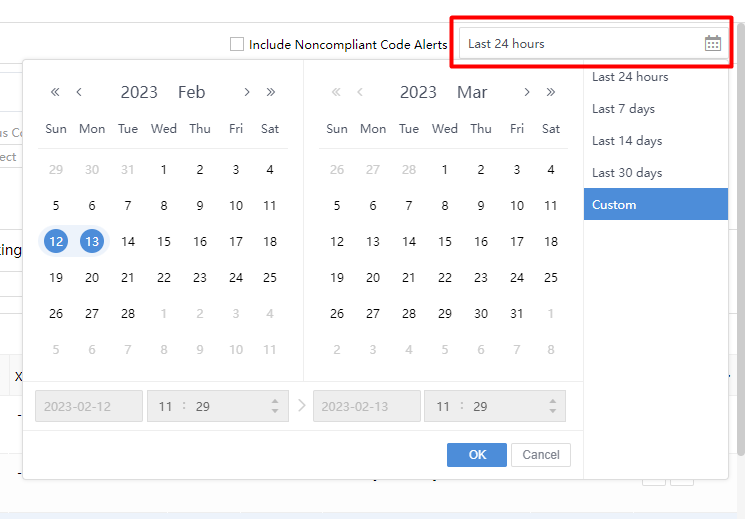Adjust the end time stepper arrows
The width and height of the screenshot is (745, 519).
[x=553, y=406]
